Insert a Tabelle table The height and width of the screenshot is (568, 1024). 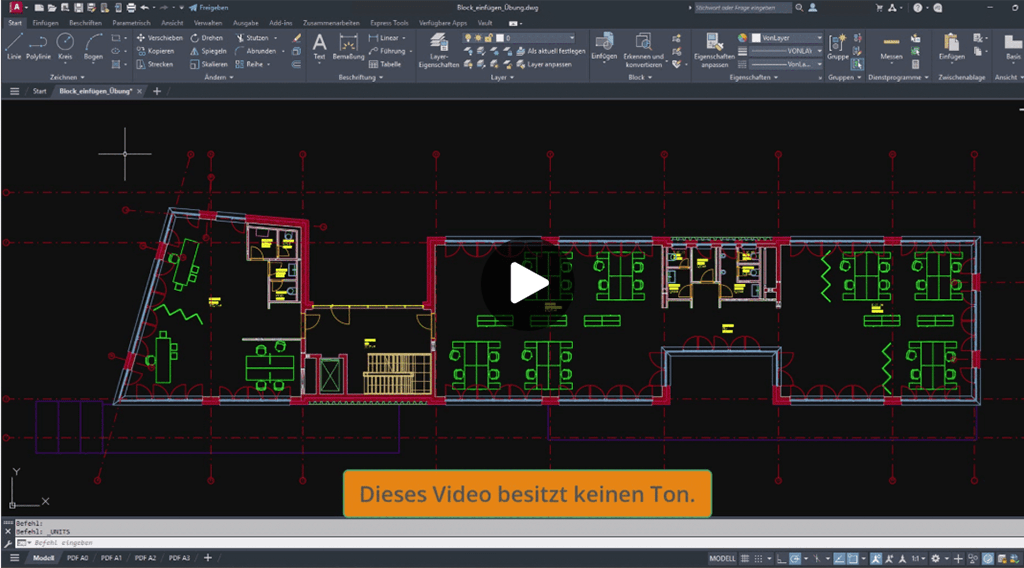(385, 64)
